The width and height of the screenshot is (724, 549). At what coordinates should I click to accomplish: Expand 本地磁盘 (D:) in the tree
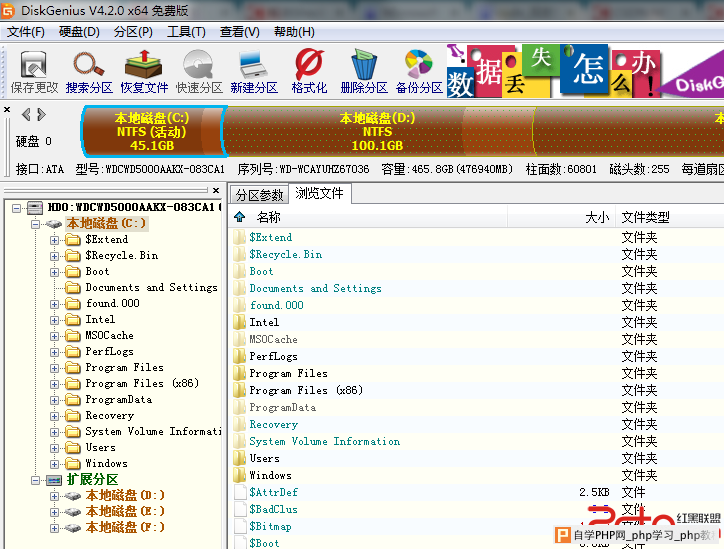click(54, 496)
